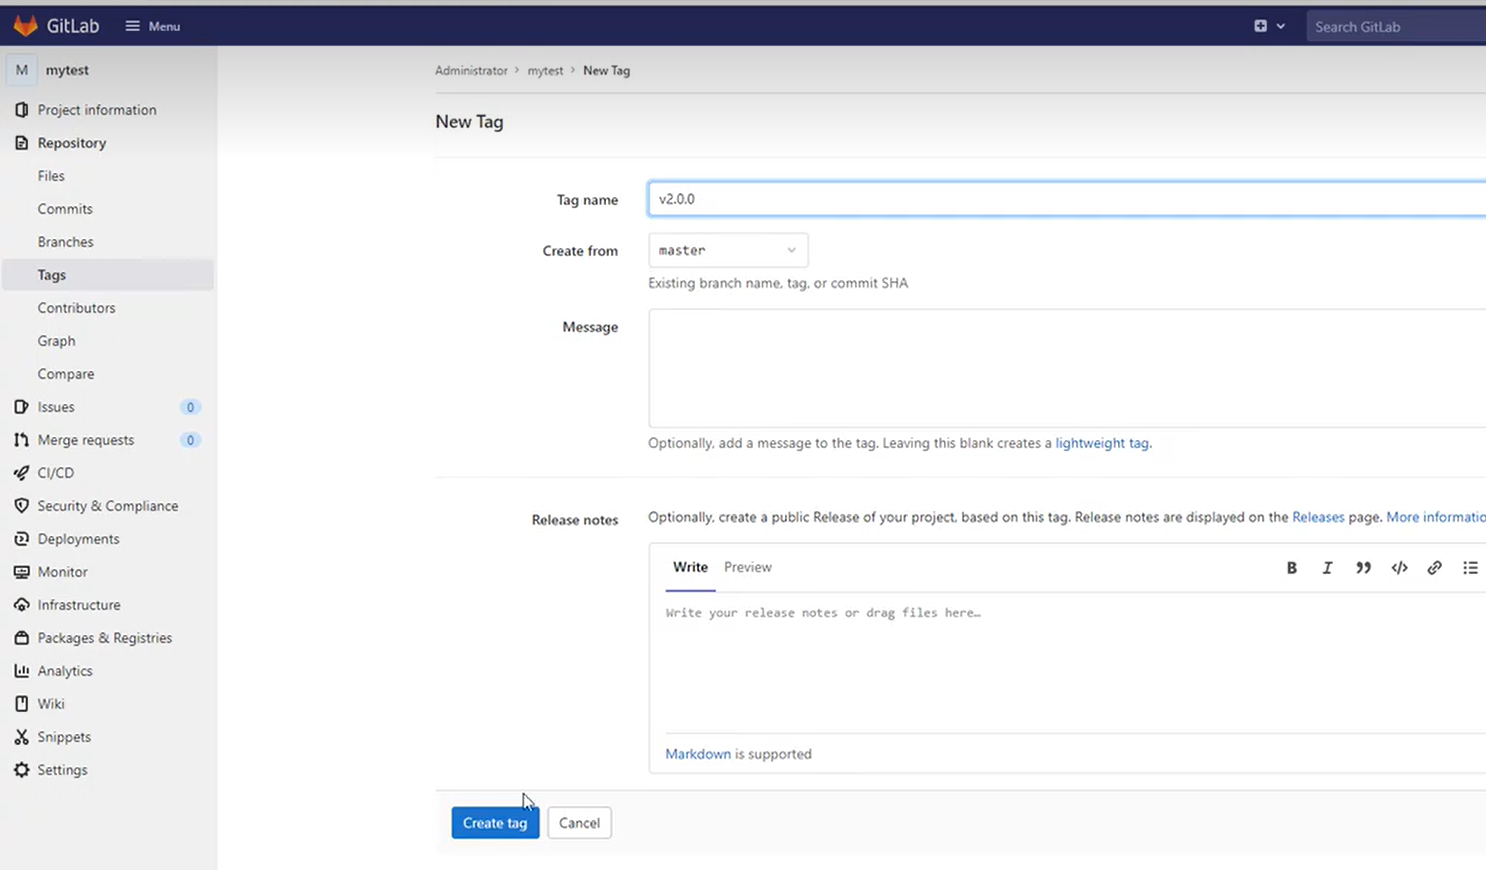Click into the Message text area
1486x870 pixels.
pyautogui.click(x=1067, y=368)
